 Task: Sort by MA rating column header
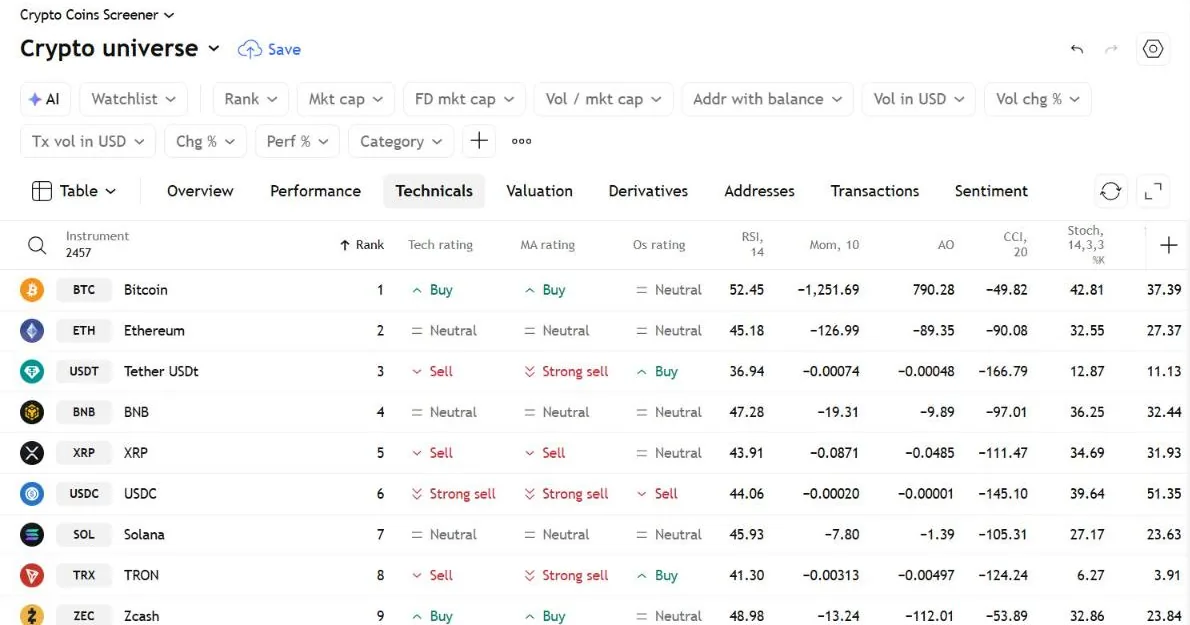(x=547, y=245)
